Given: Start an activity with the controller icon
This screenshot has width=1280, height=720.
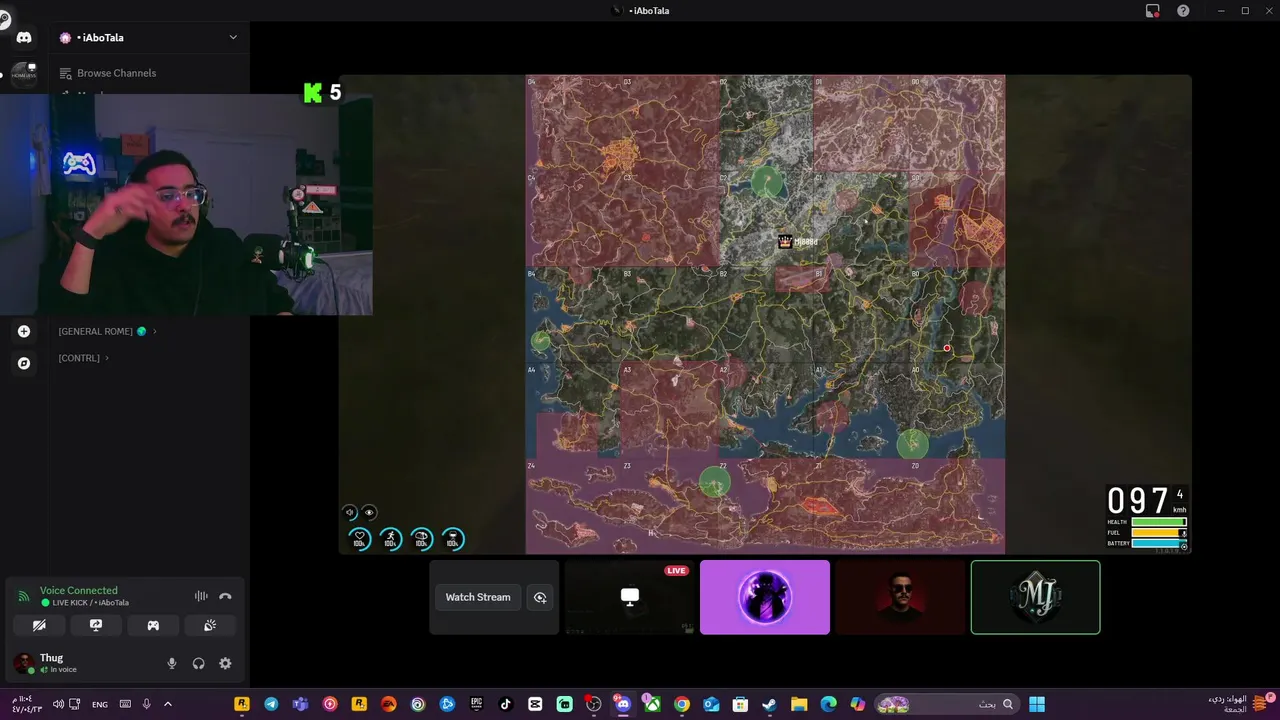Looking at the screenshot, I should coord(153,625).
